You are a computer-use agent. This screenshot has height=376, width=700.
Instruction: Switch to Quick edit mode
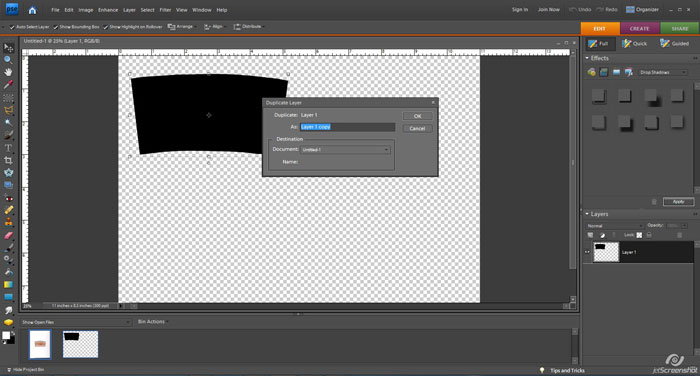[634, 43]
